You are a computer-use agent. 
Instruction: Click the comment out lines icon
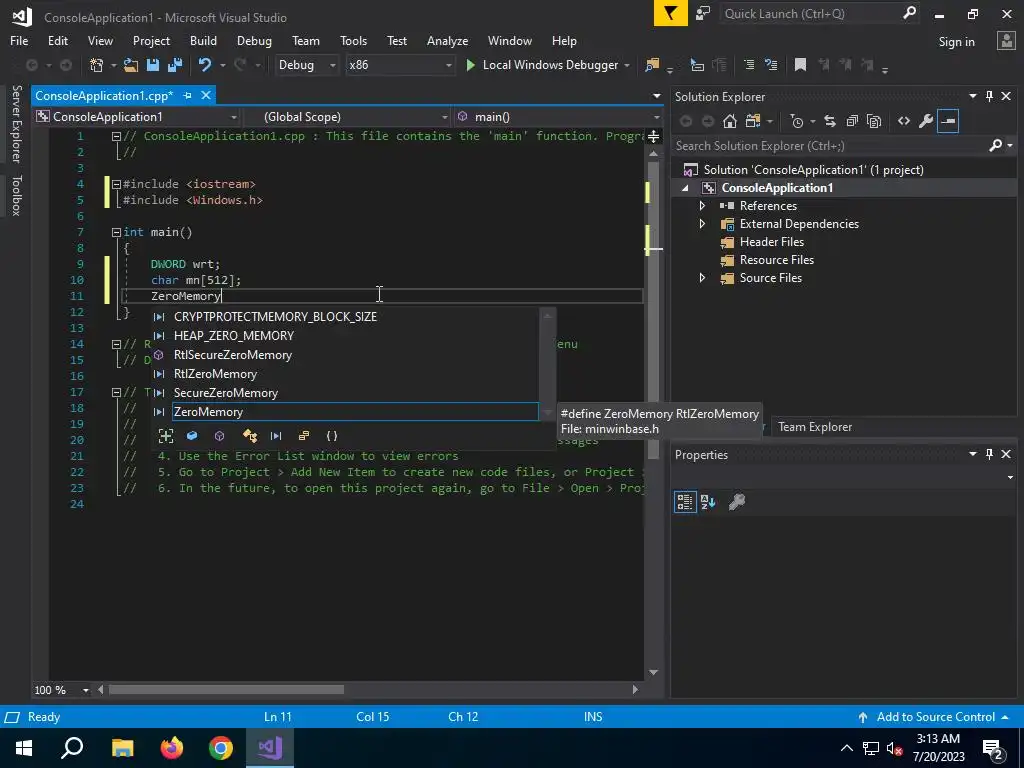(x=749, y=65)
